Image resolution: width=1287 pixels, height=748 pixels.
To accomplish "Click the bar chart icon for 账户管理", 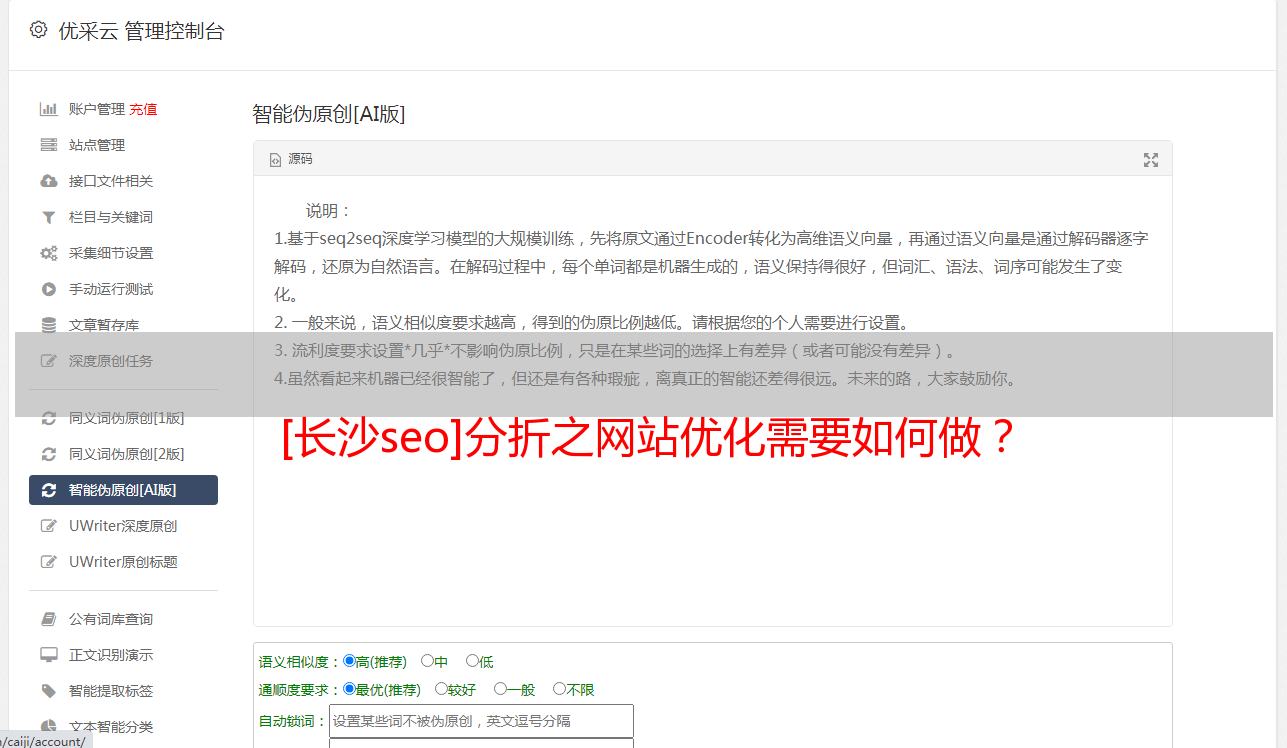I will tap(48, 109).
